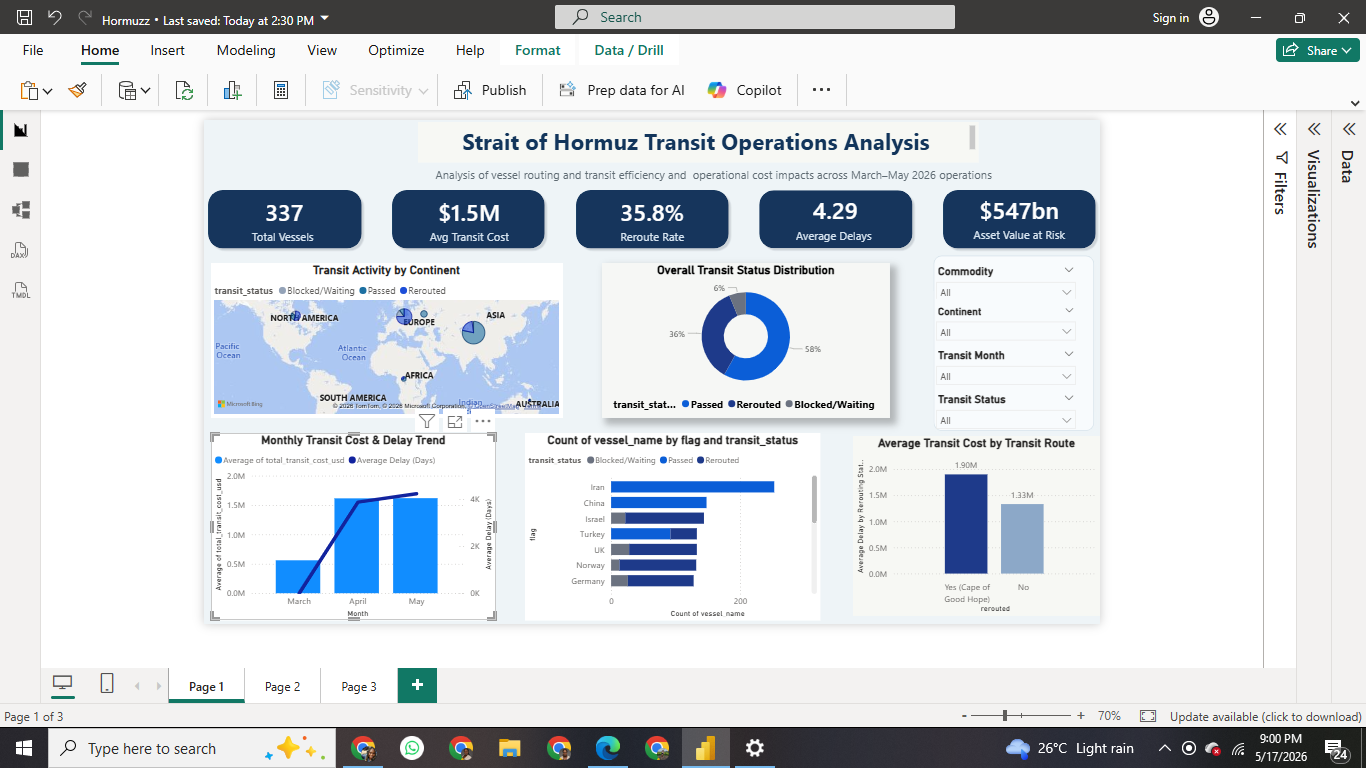Open the Sign in account avatar
Viewport: 1366px width, 768px height.
1209,17
